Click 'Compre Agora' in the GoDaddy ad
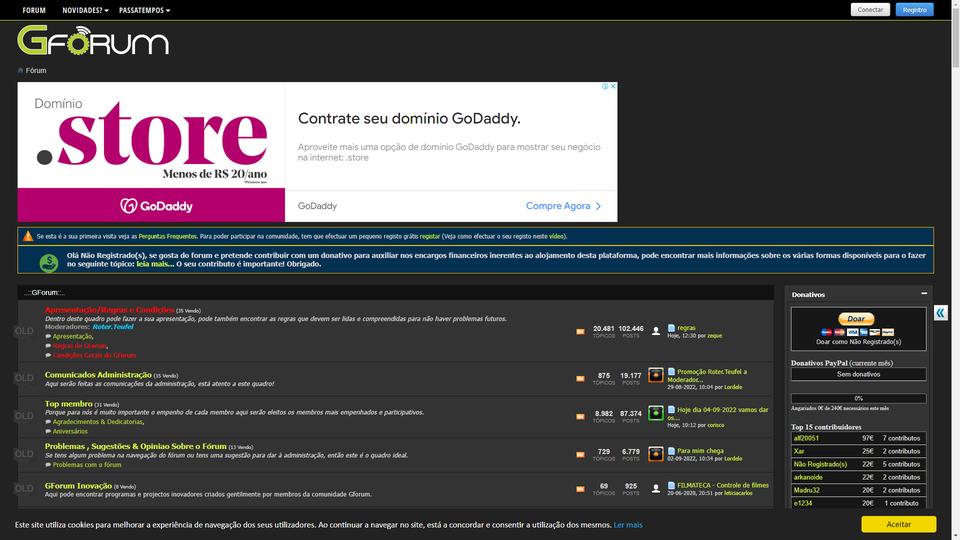The image size is (960, 540). tap(563, 206)
